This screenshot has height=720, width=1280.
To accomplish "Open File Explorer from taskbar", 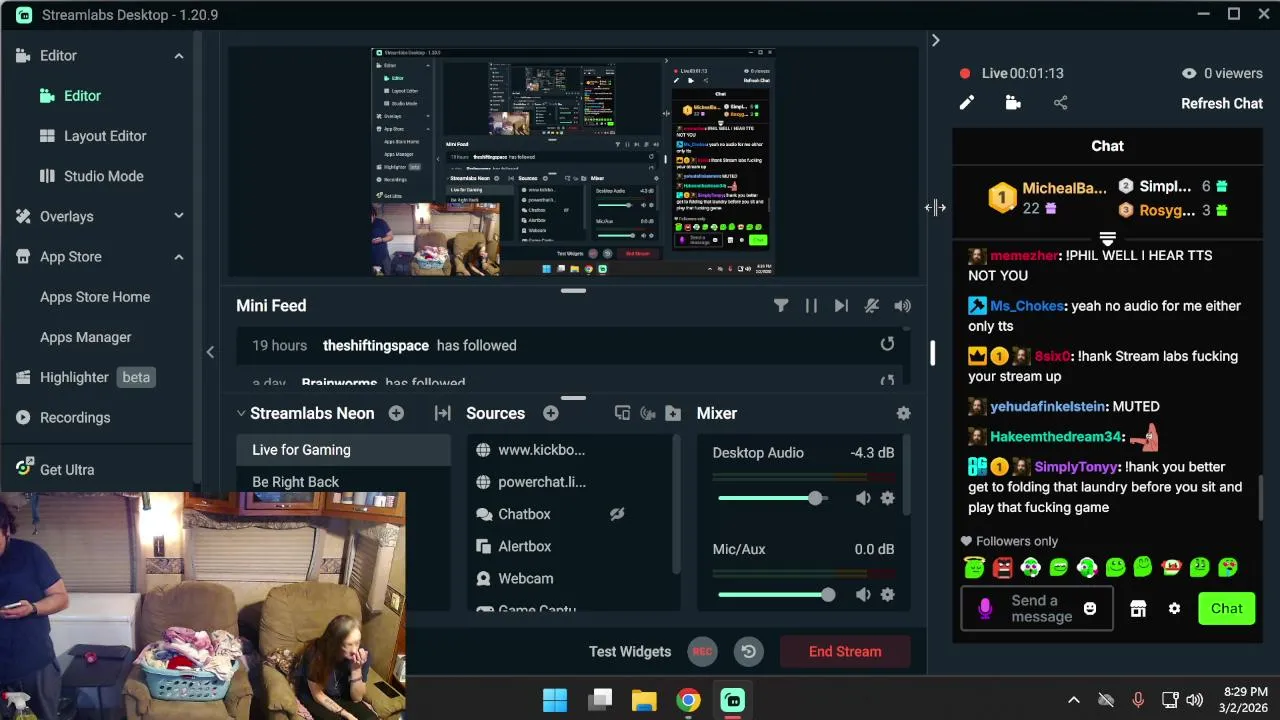I will click(644, 700).
